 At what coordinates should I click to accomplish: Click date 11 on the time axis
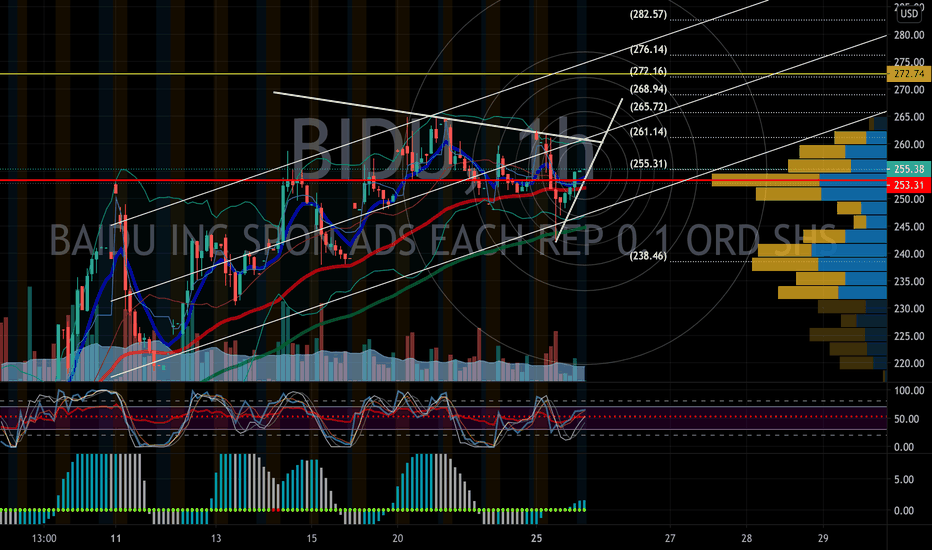point(116,539)
